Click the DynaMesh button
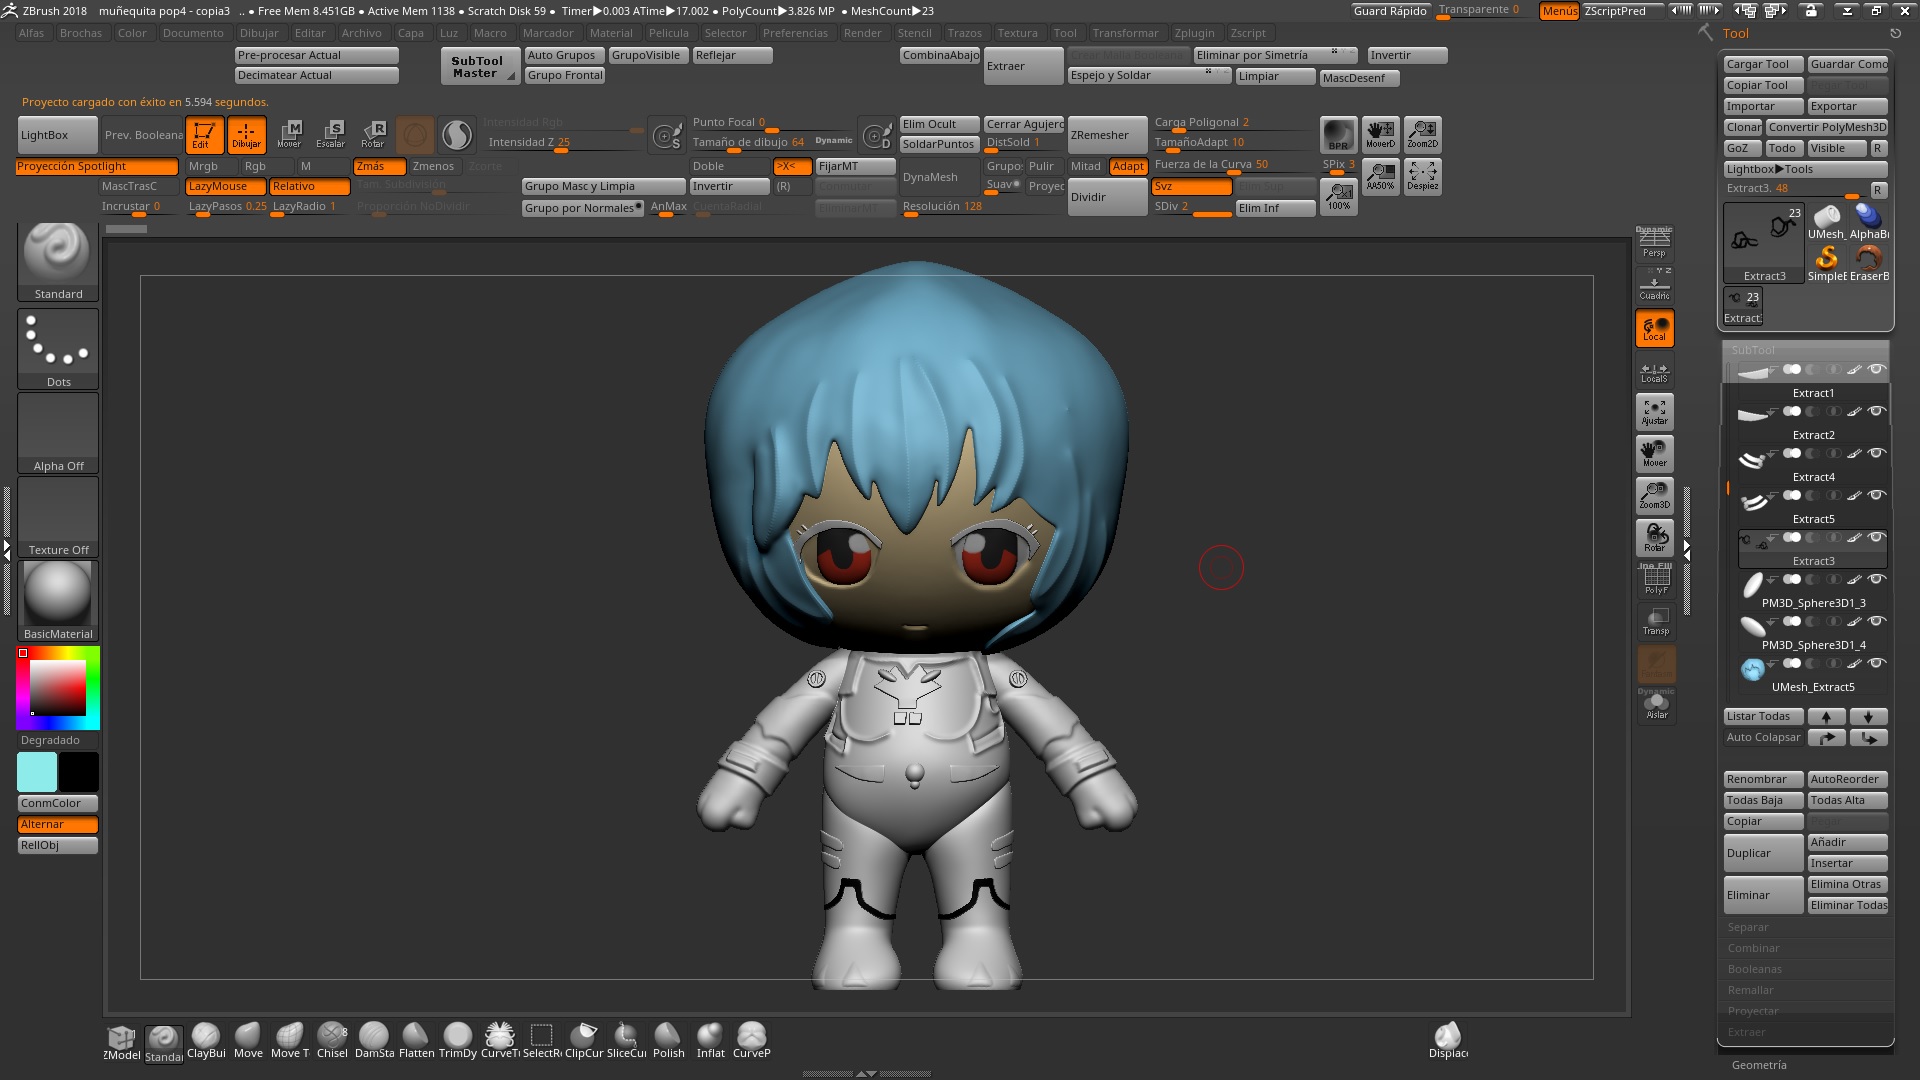The image size is (1920, 1080). 938,177
